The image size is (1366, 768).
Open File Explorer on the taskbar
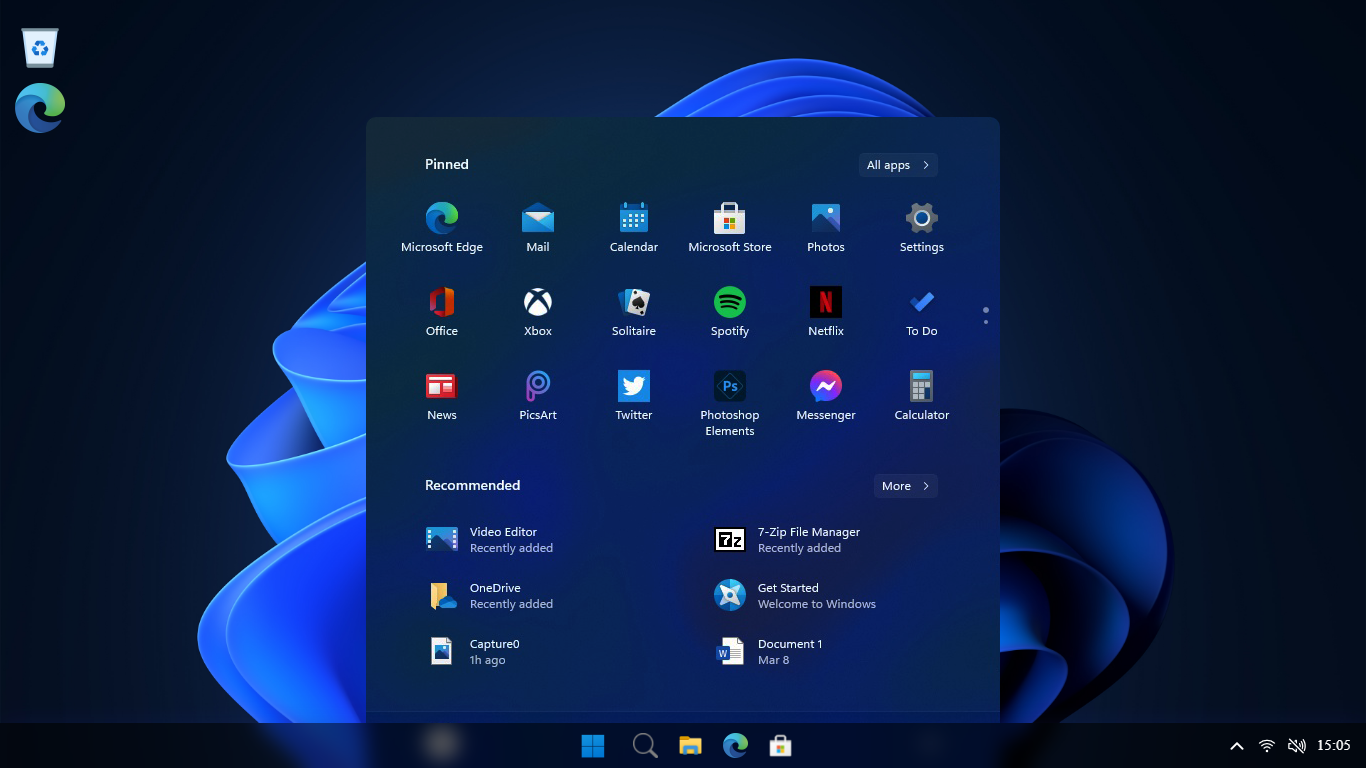tap(690, 746)
